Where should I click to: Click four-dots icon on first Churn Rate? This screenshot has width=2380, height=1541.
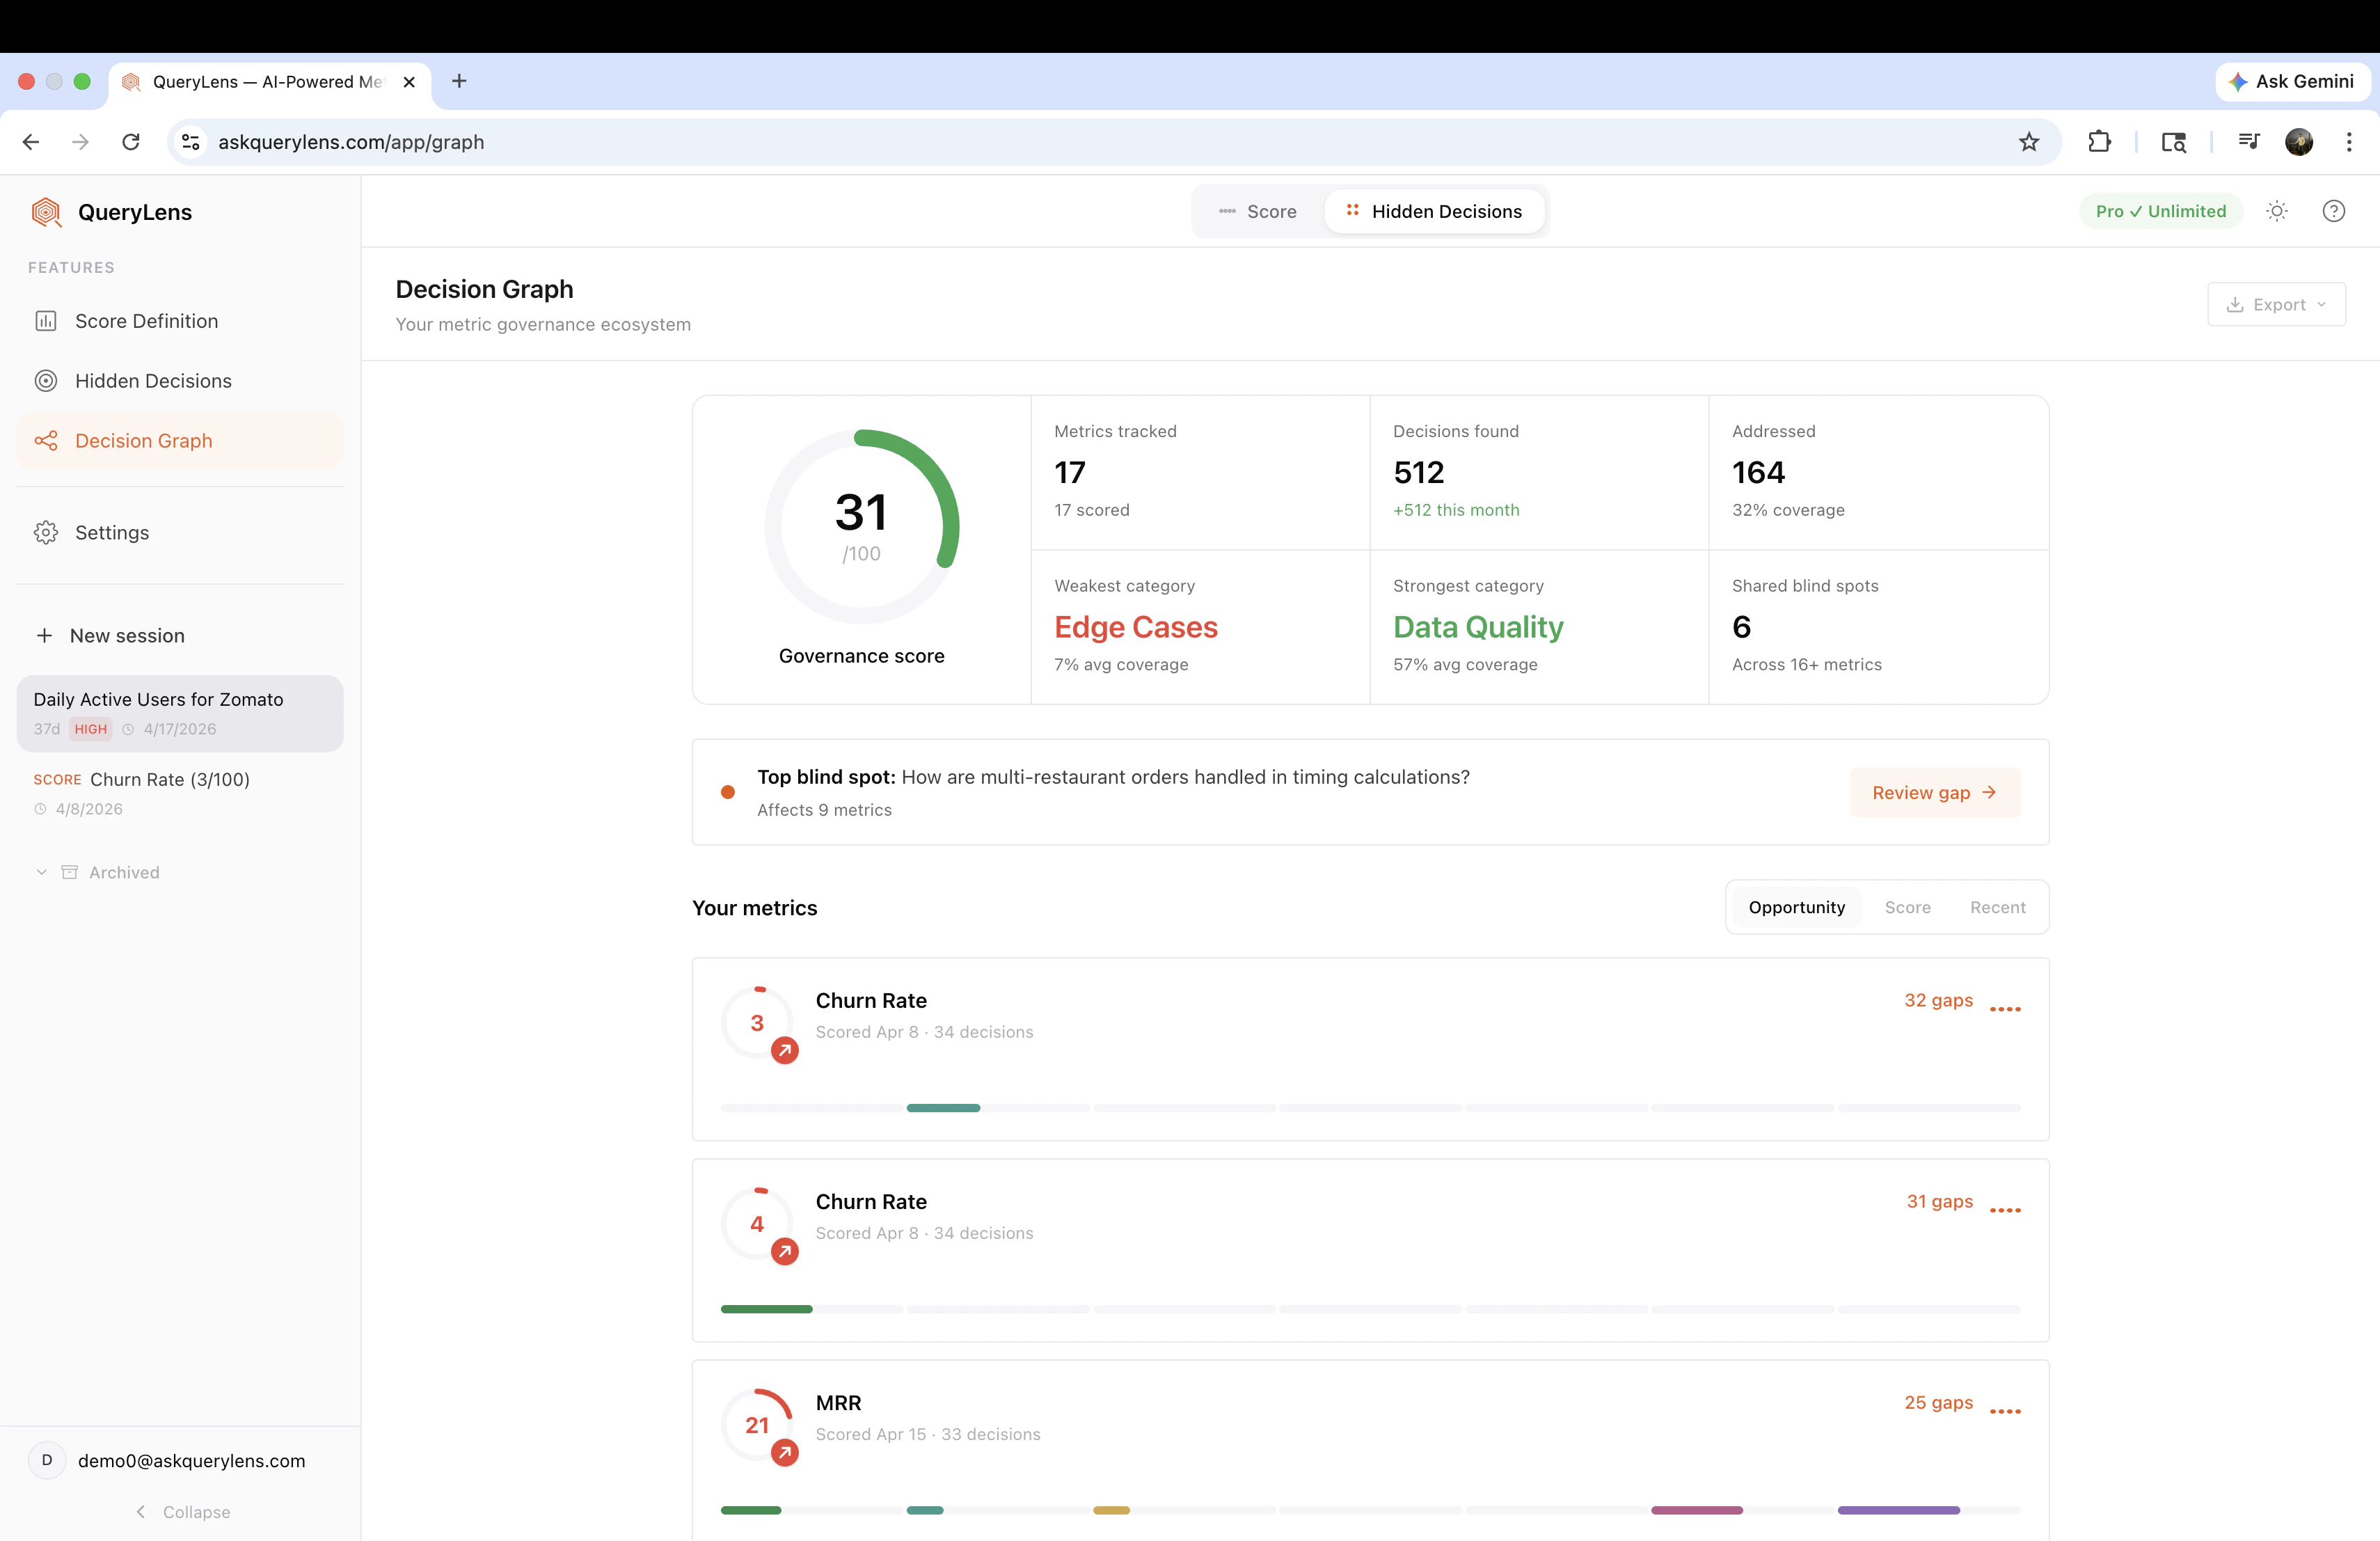2005,1009
